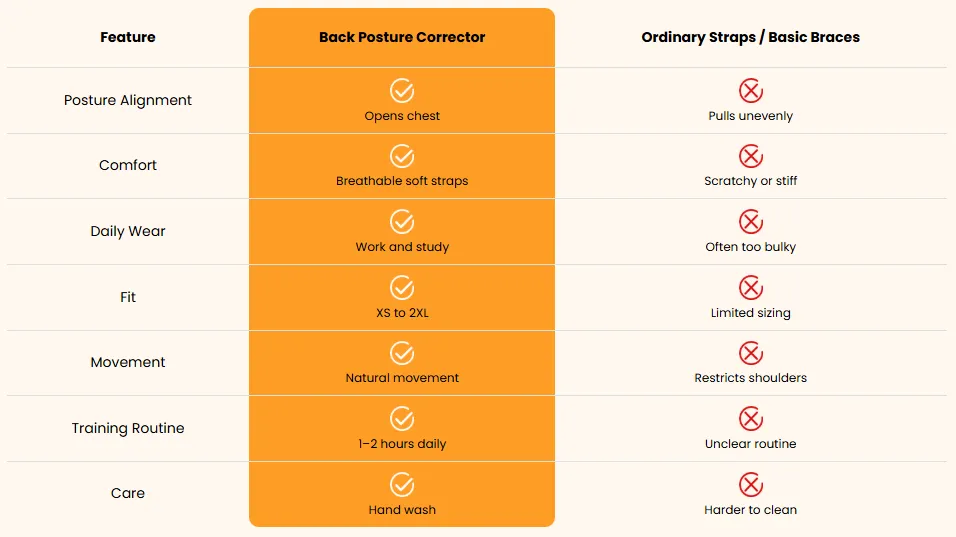
Task: Select the Training Routine row label
Action: pos(128,429)
